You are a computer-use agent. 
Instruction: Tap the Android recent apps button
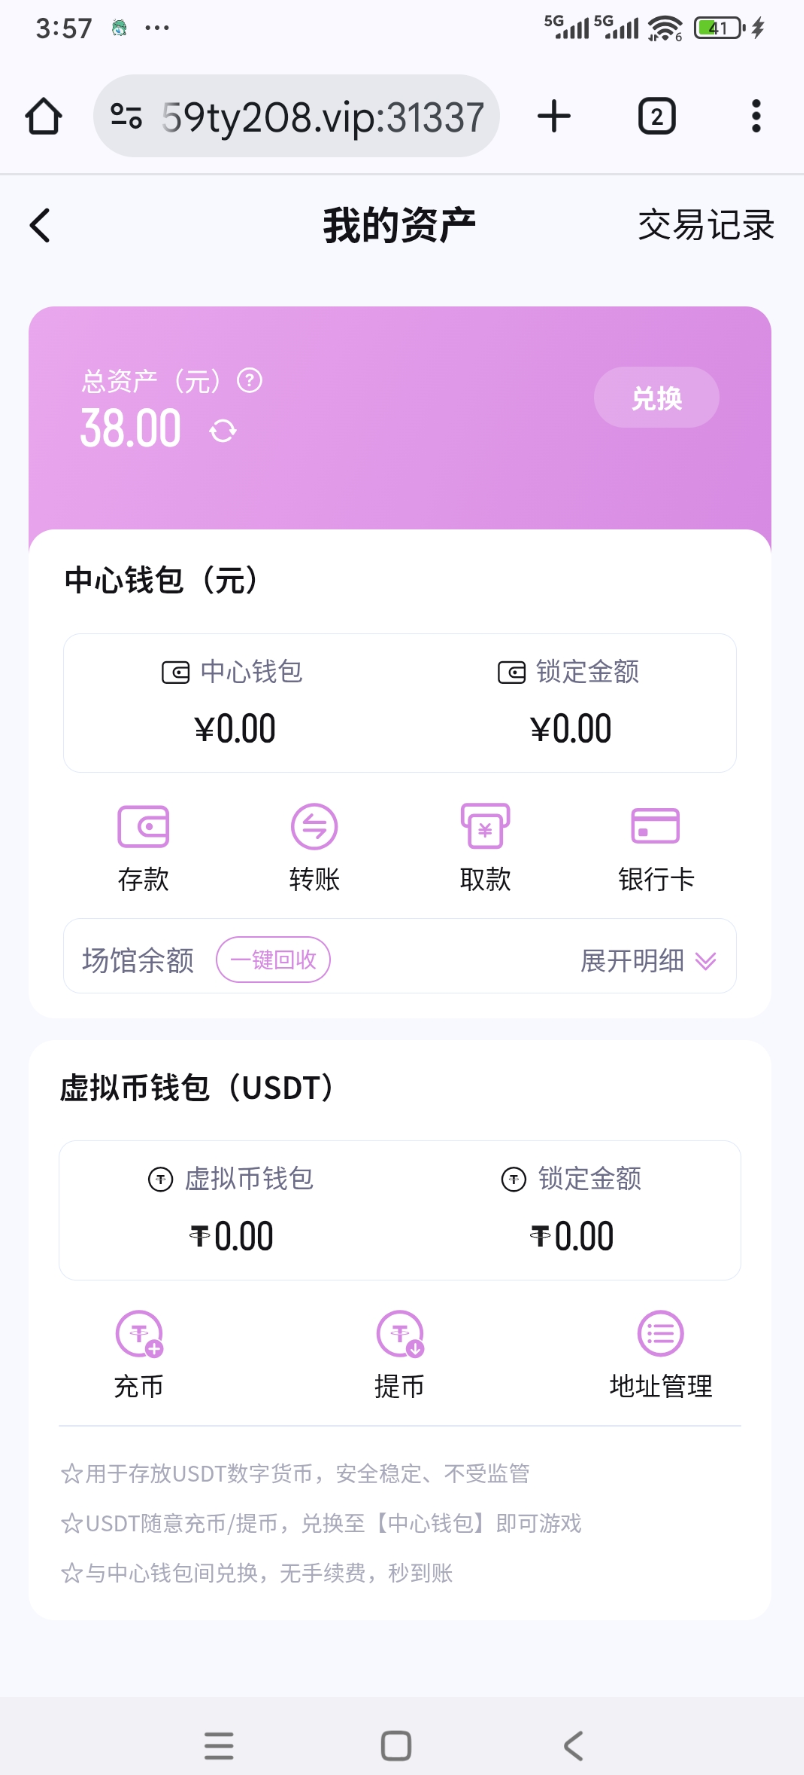click(x=219, y=1746)
